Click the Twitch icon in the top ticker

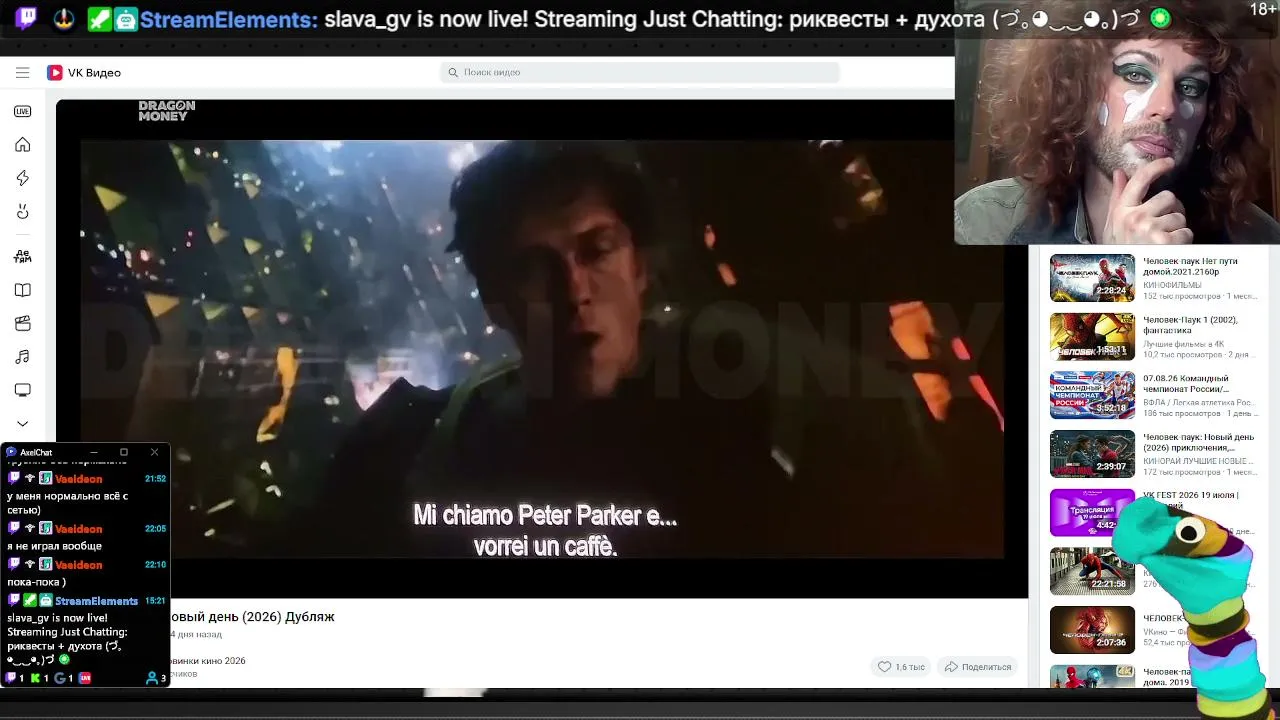pyautogui.click(x=27, y=19)
